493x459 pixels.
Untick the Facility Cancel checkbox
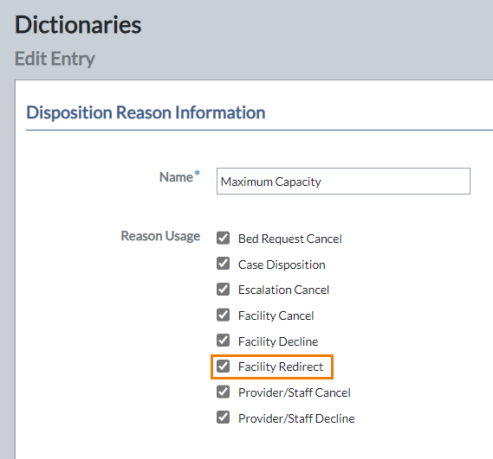(223, 315)
